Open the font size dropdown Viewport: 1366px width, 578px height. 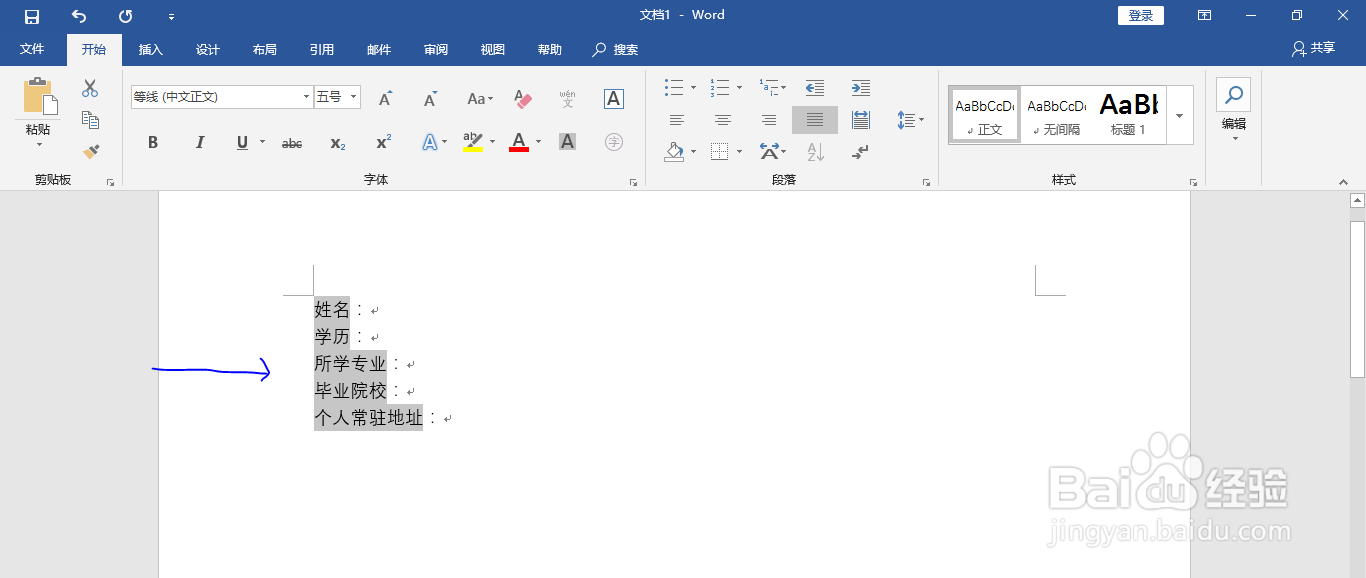click(353, 96)
